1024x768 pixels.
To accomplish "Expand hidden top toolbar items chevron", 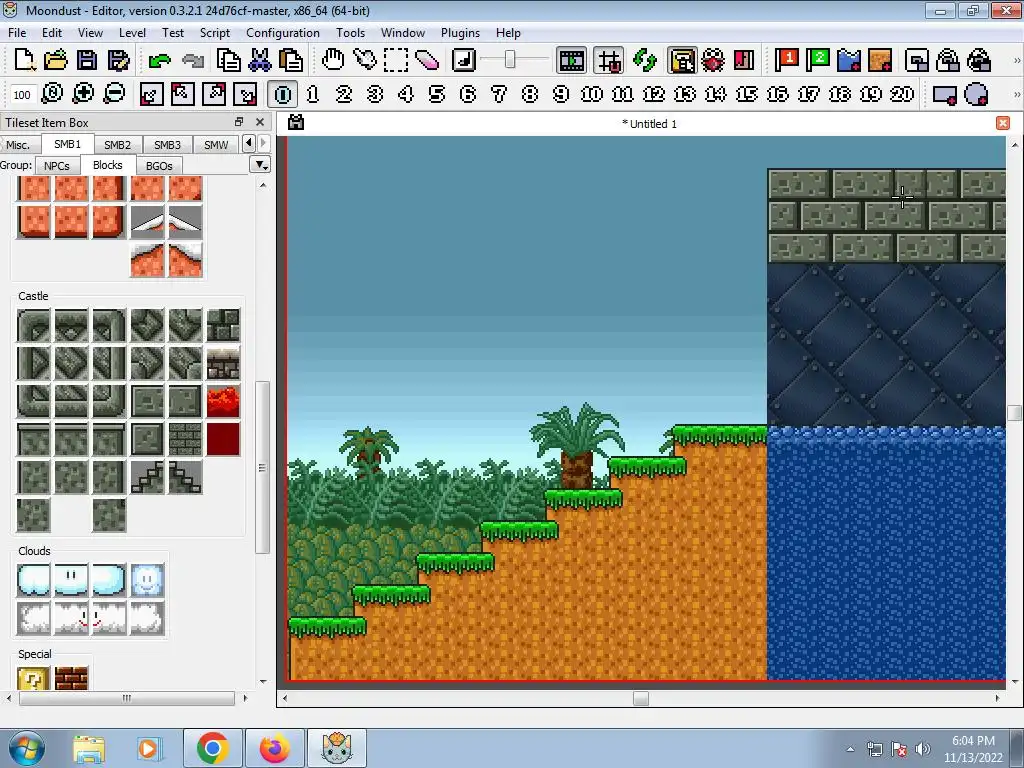I will click(x=1016, y=60).
